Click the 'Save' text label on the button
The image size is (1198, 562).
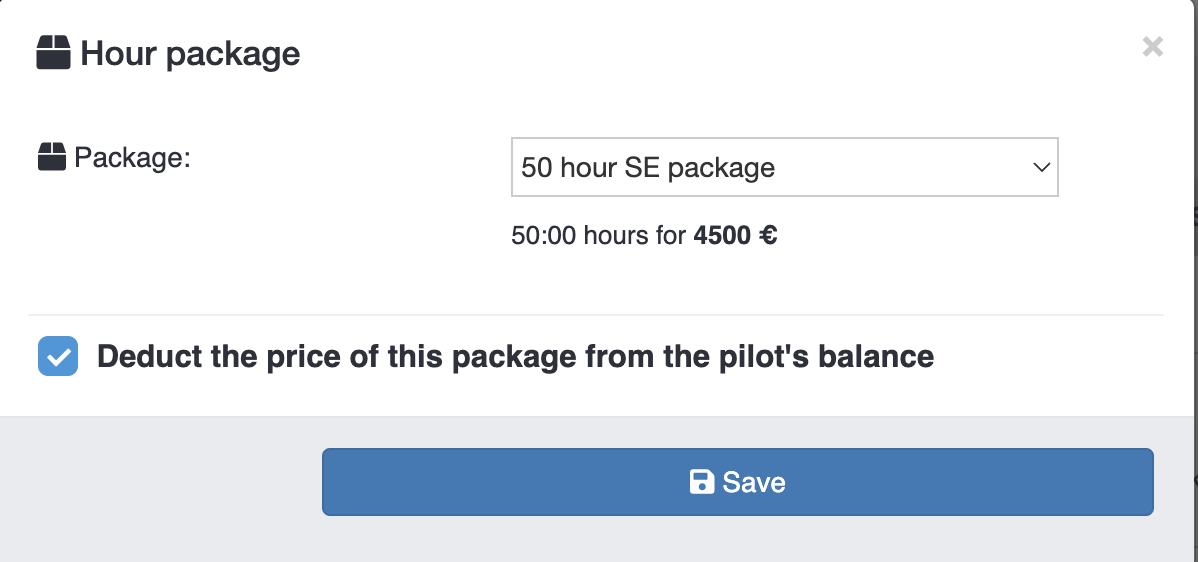pos(754,483)
